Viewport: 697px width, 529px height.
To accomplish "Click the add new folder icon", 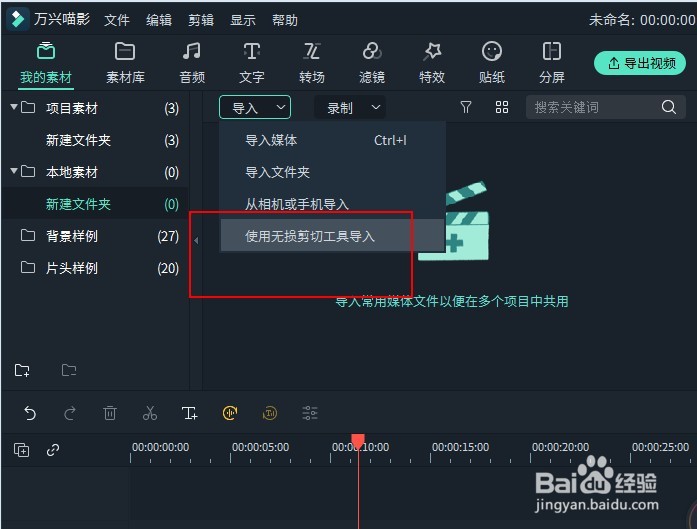I will tap(22, 370).
